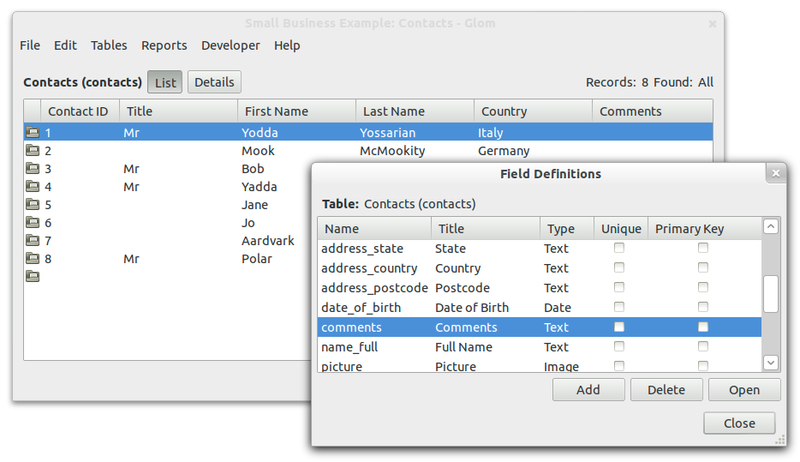Open the Edit menu
Image resolution: width=800 pixels, height=462 pixels.
click(x=65, y=45)
